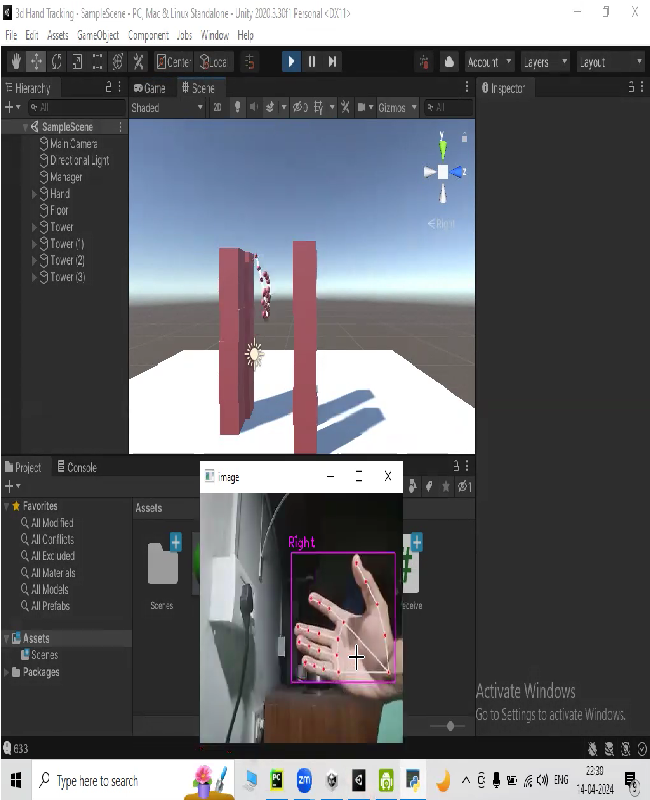Open Unity Collaborate services icon
This screenshot has width=650, height=800.
[424, 62]
